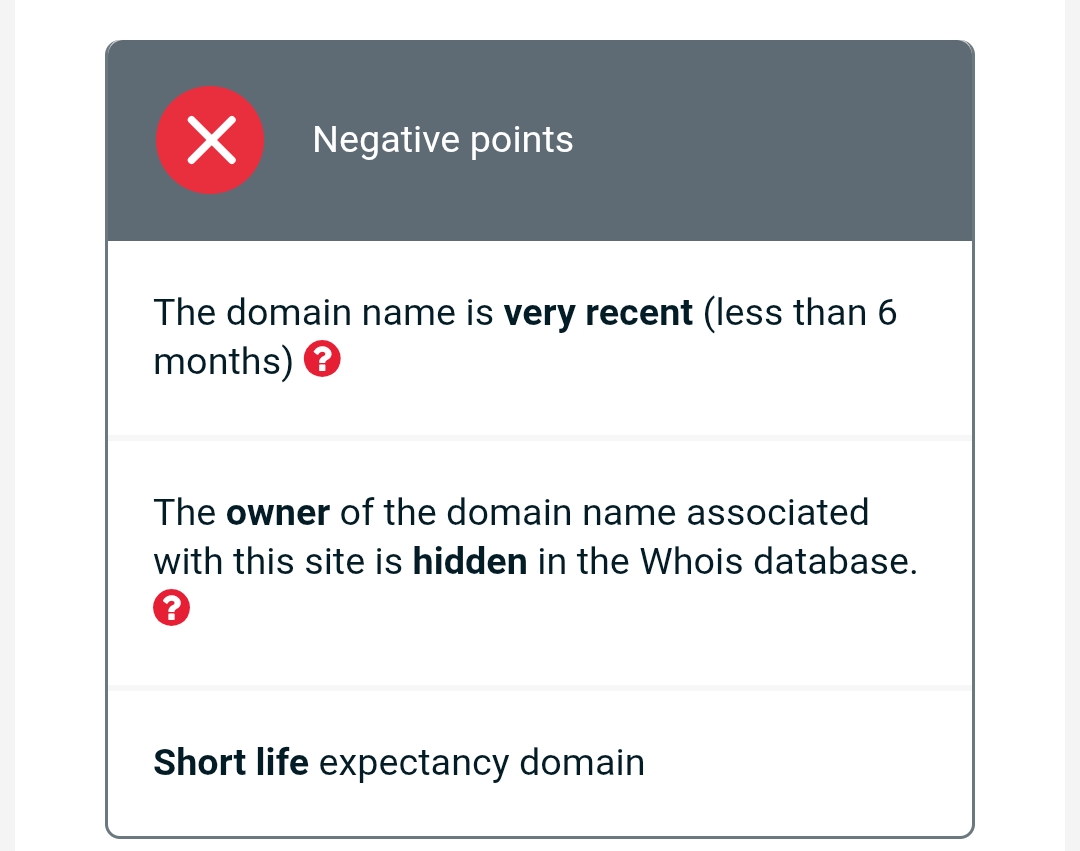Click the red X icon in header
This screenshot has height=851, width=1080.
[210, 140]
